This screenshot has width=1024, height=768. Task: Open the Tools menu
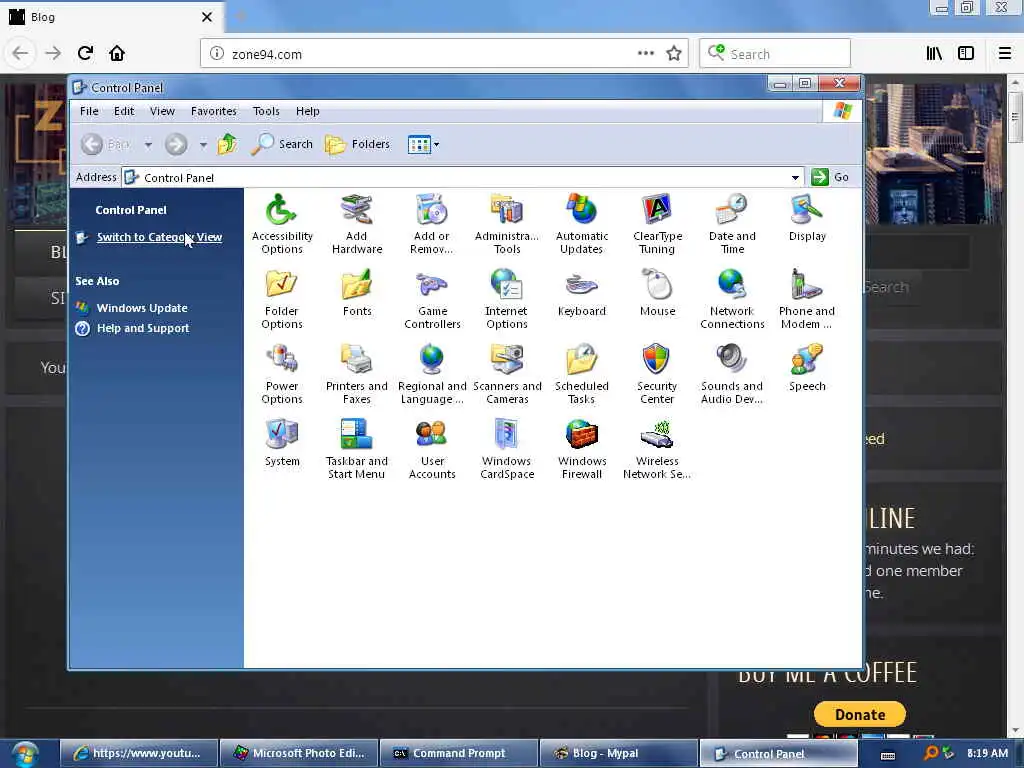pyautogui.click(x=266, y=111)
